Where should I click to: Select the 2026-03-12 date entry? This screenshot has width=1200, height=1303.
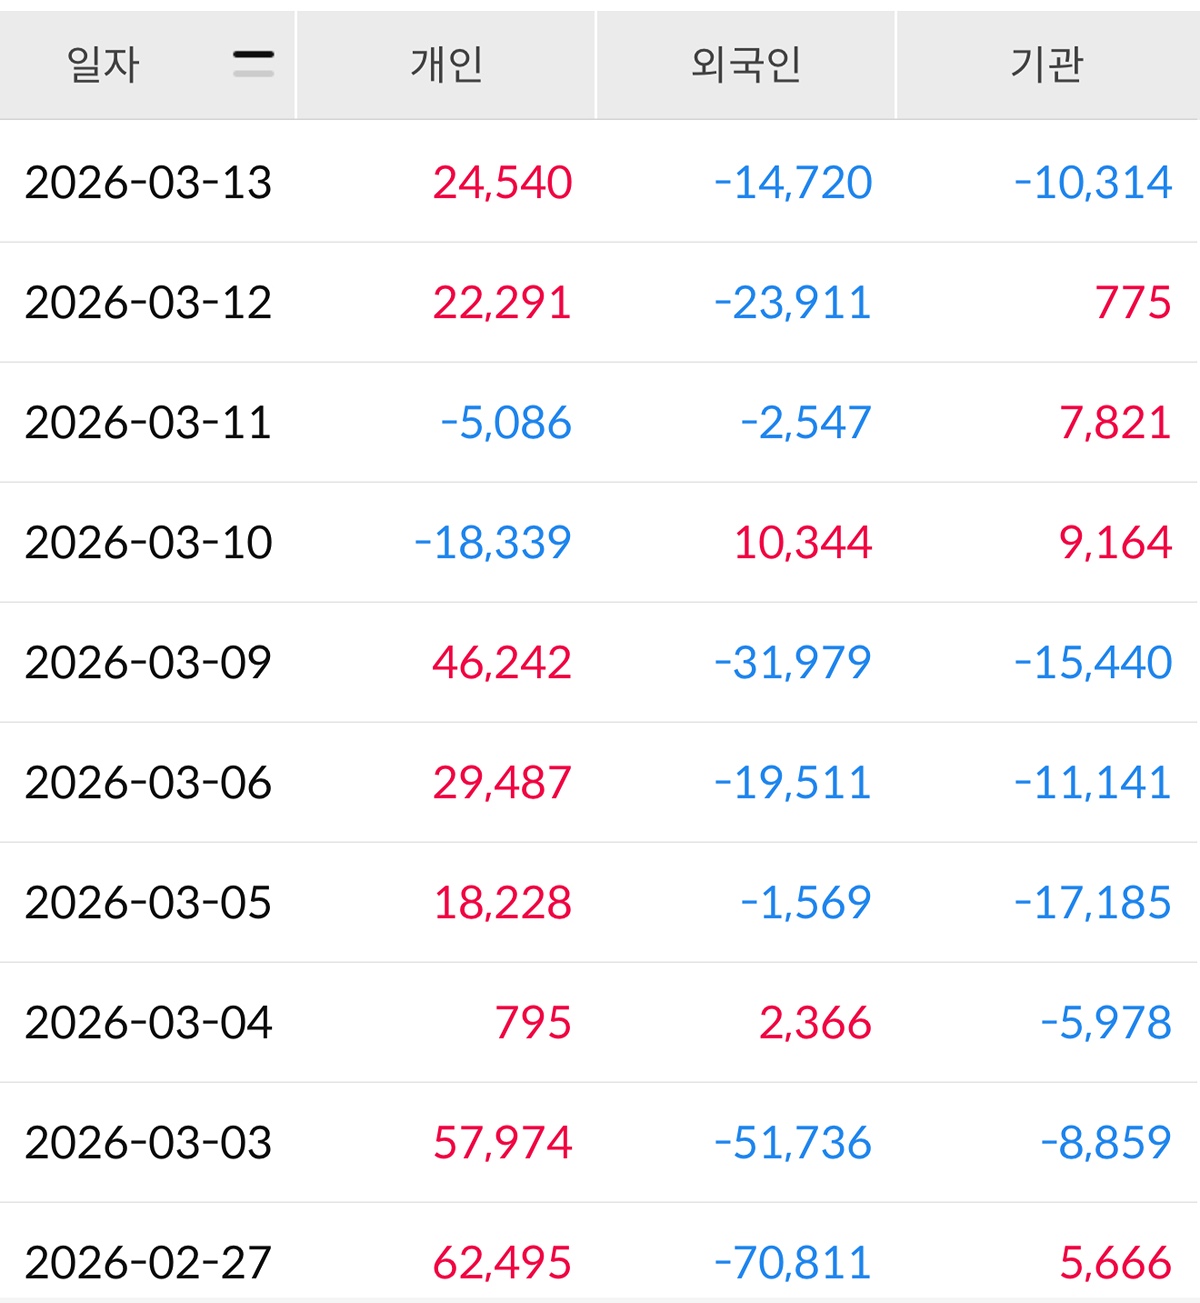coord(148,303)
